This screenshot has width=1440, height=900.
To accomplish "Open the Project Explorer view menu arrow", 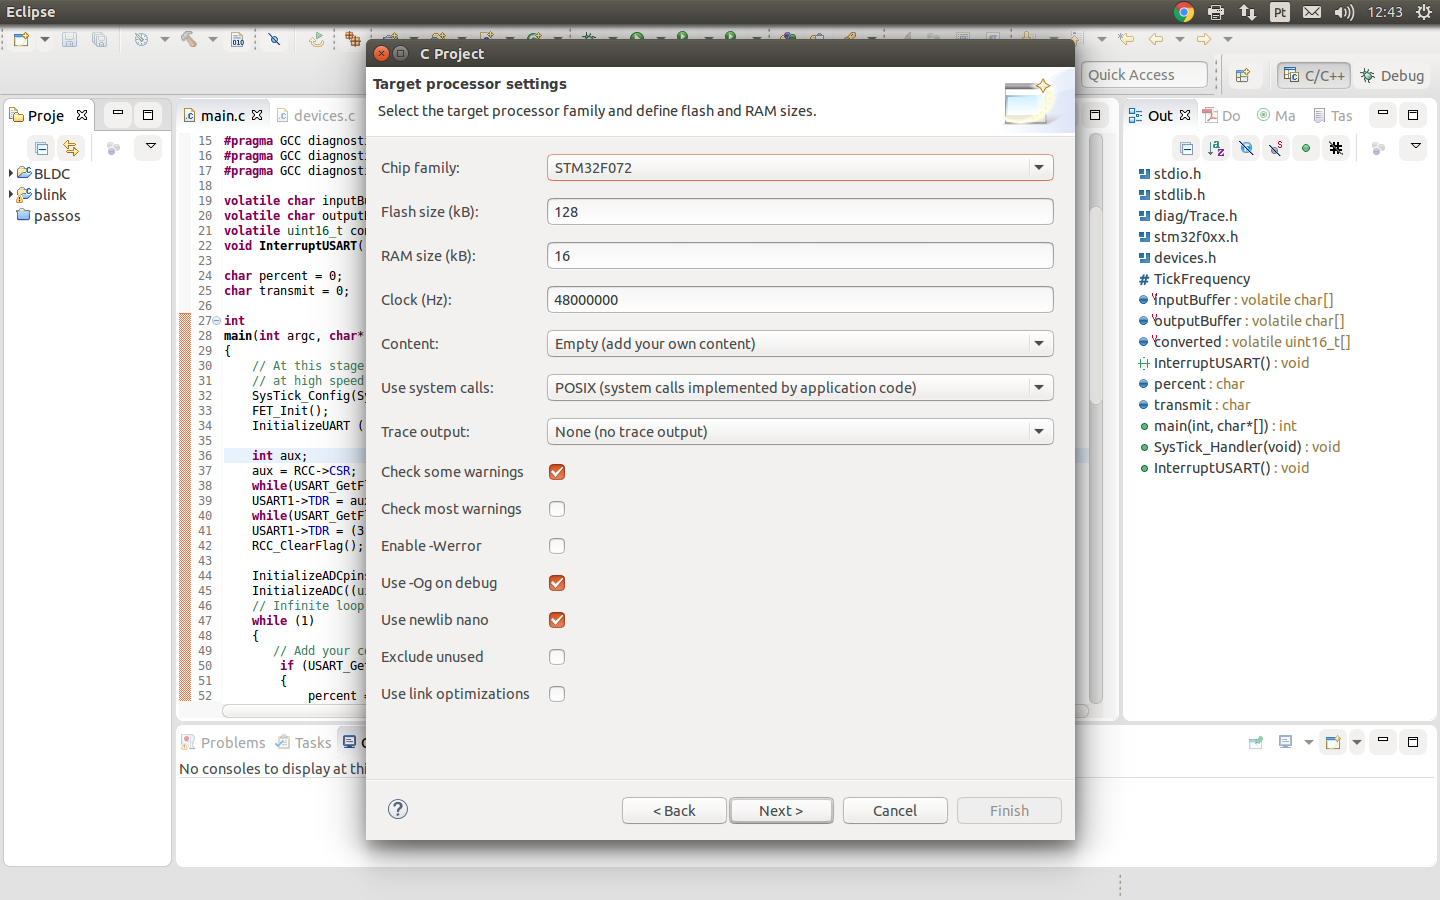I will [151, 147].
